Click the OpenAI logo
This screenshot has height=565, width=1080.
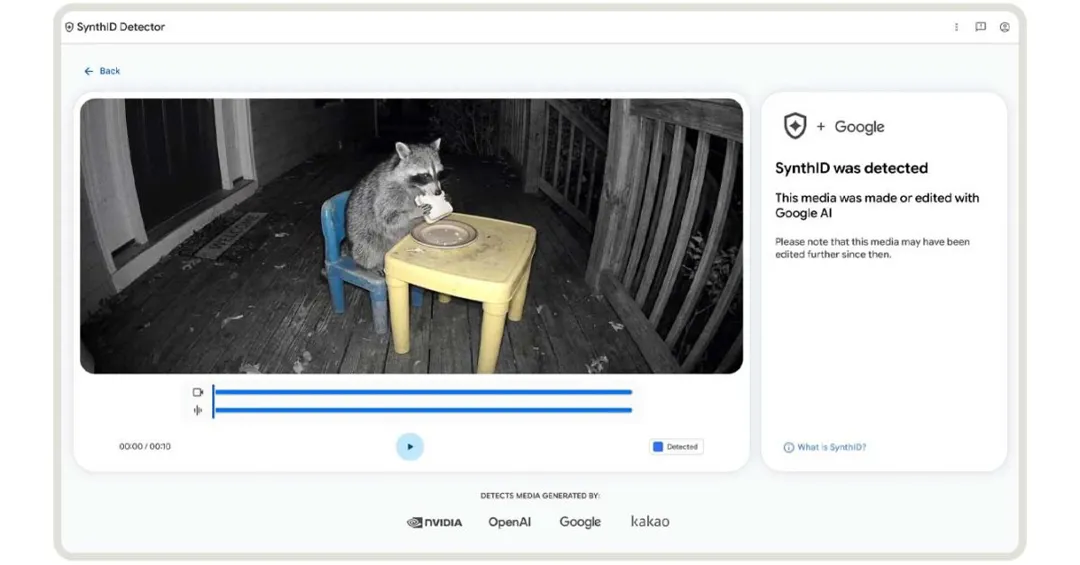[510, 522]
